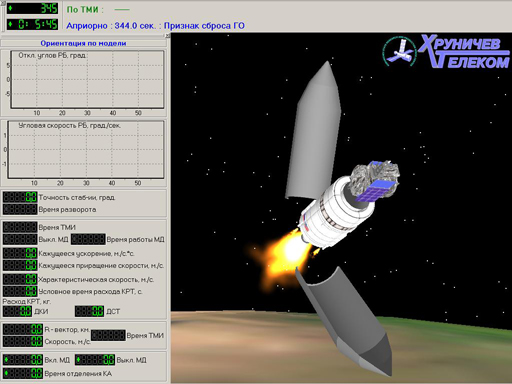The image size is (512, 384).
Task: Click the green diamond beside elapsed time 0:5:45
Action: click(10, 24)
